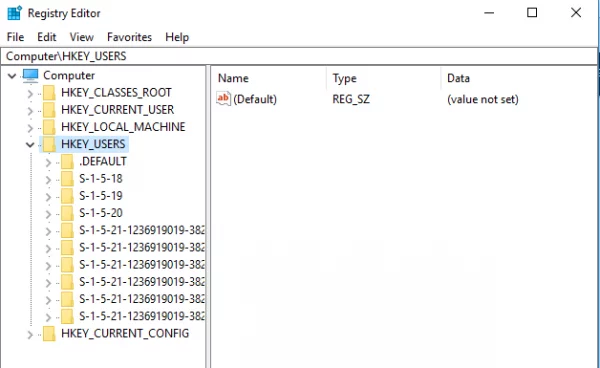The width and height of the screenshot is (600, 368).
Task: Open the Favorites menu
Action: (x=129, y=37)
